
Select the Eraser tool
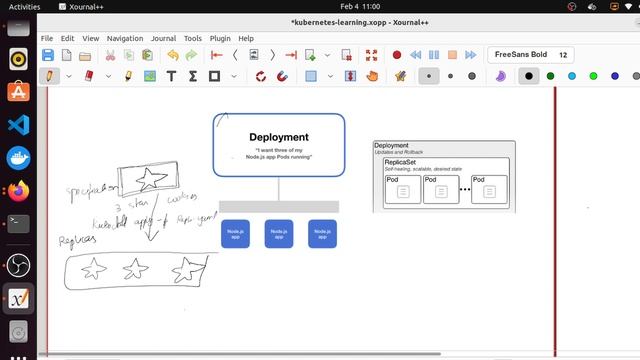pos(89,76)
